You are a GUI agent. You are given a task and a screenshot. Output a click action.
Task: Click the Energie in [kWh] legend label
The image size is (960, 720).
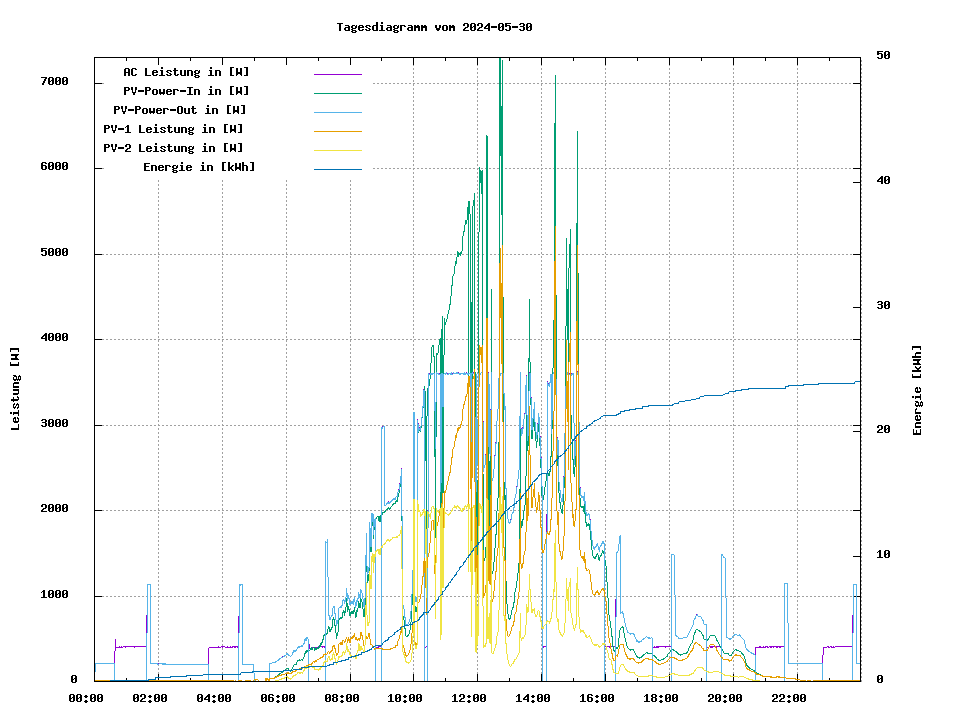pyautogui.click(x=199, y=167)
